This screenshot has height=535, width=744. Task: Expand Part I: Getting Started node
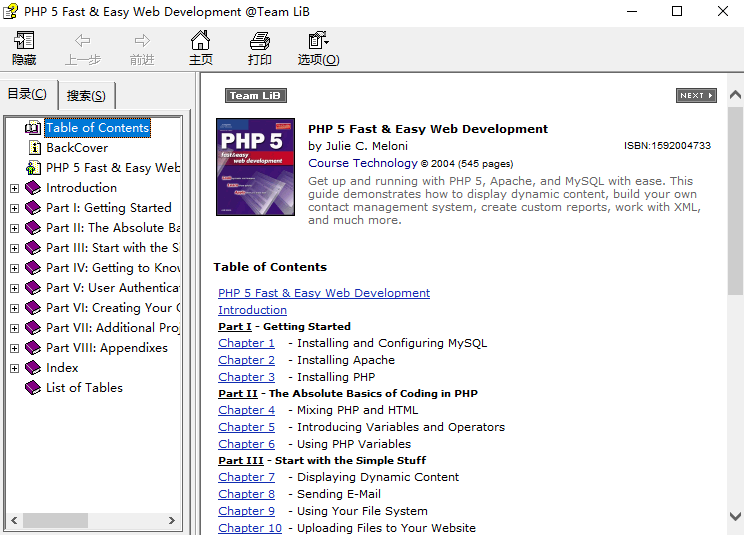coord(14,208)
